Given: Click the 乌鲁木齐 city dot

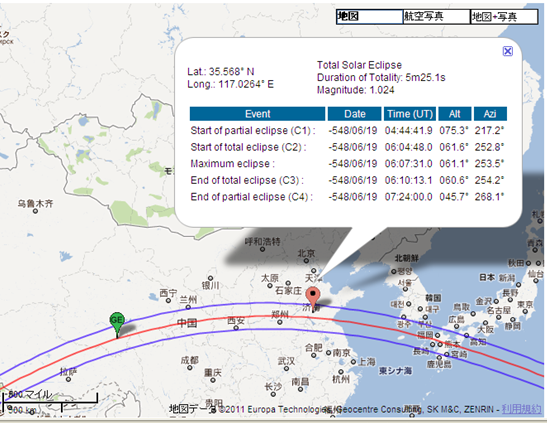Looking at the screenshot, I should (35, 211).
